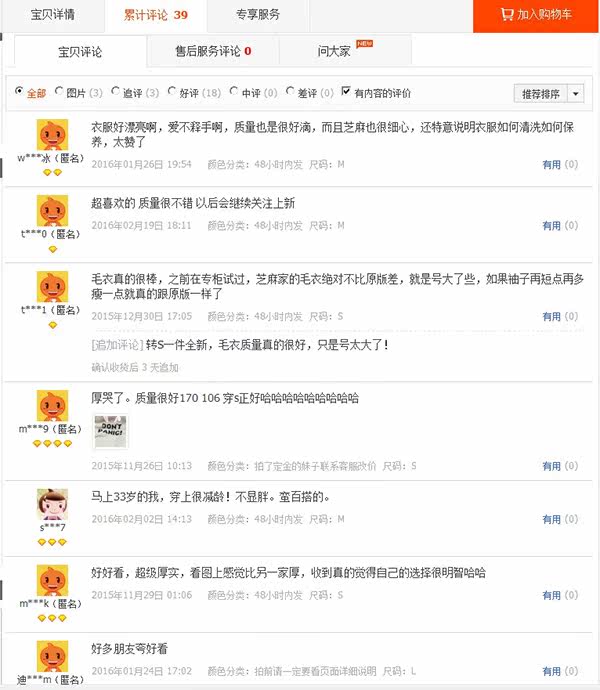
Task: Select the 追评 (3) radio filter
Action: point(115,91)
